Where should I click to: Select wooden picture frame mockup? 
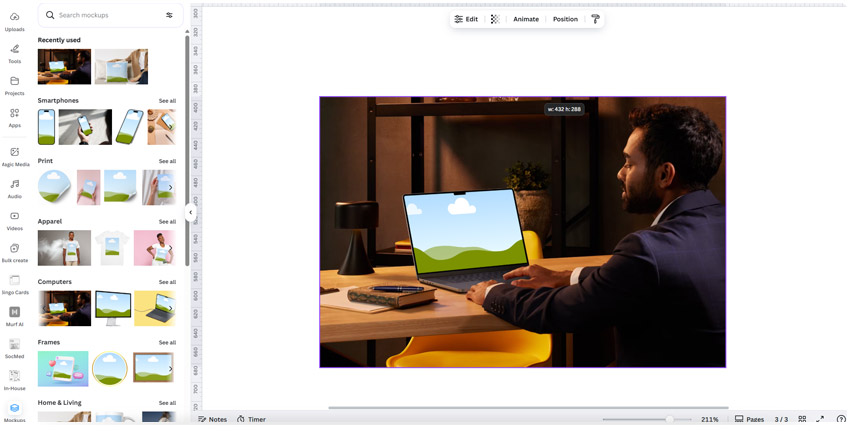153,369
